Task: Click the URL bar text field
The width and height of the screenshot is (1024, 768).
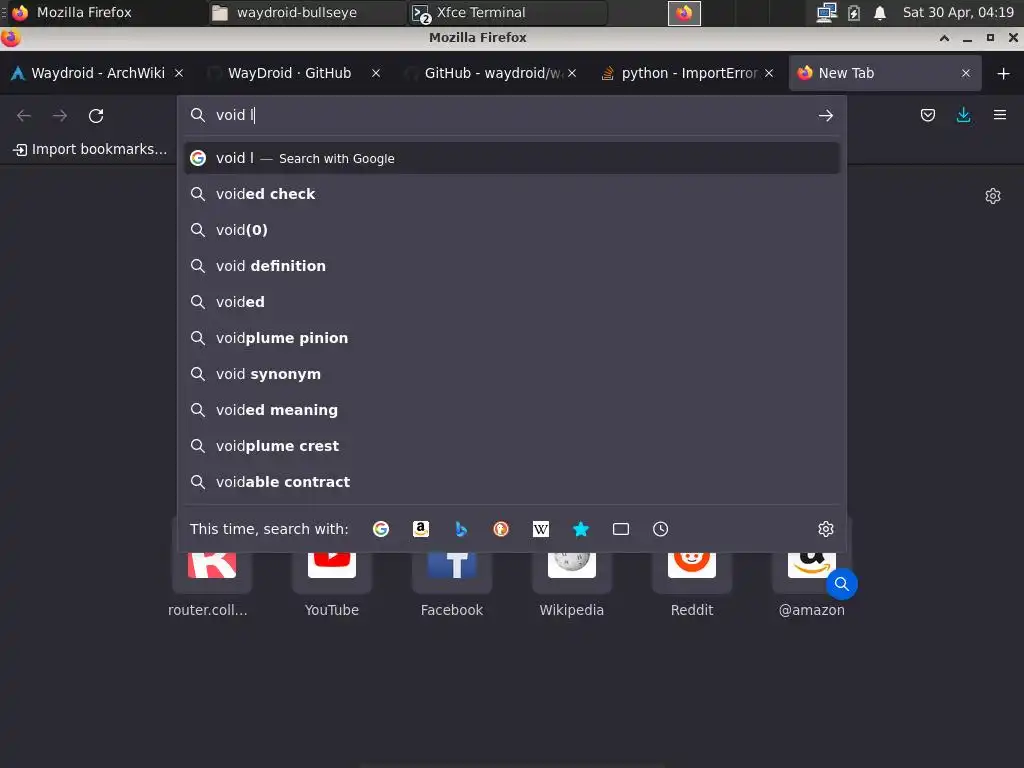Action: point(513,116)
